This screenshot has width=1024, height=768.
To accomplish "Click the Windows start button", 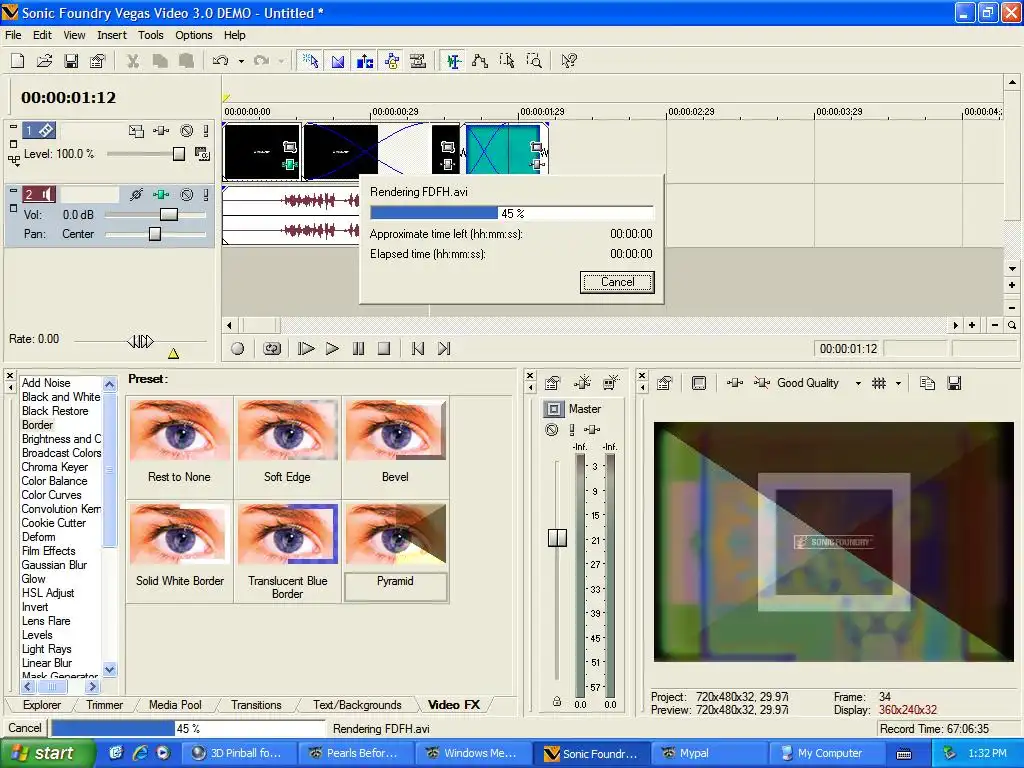I will [48, 753].
